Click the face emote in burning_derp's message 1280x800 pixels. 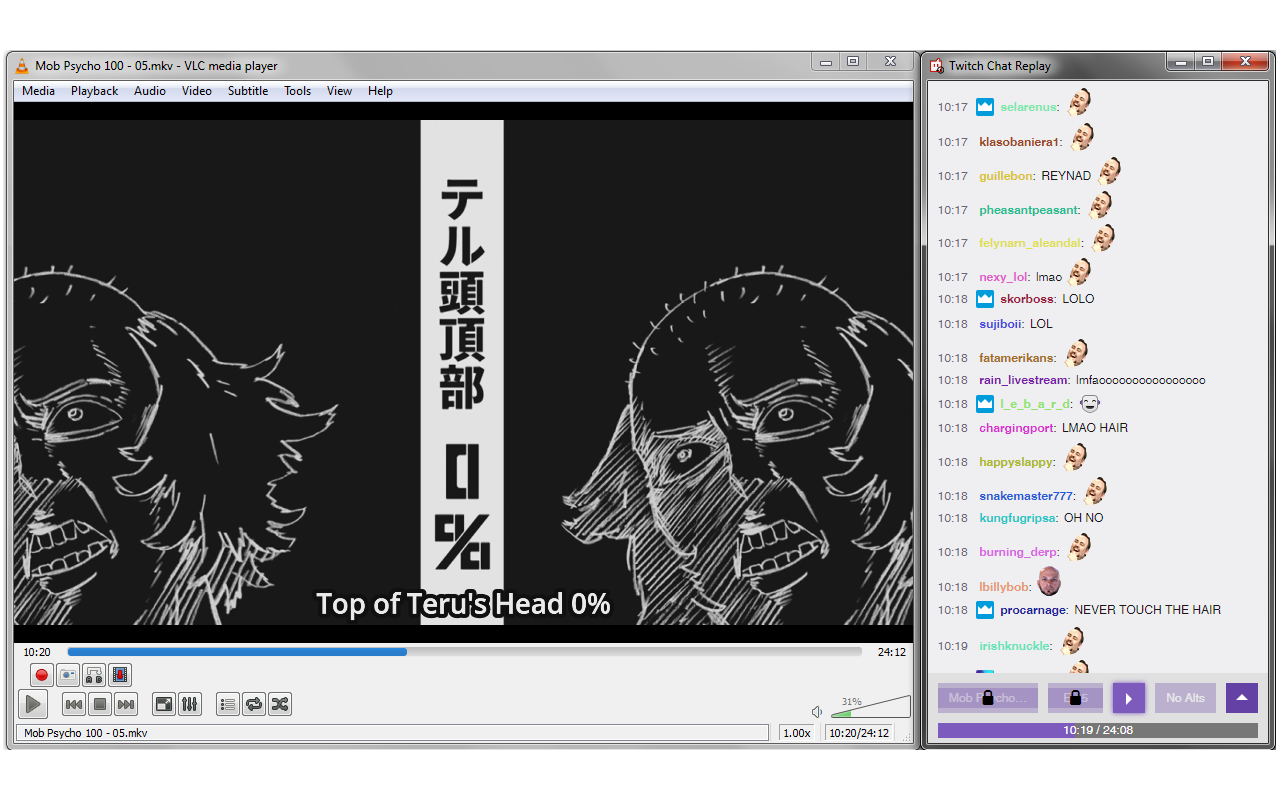click(1079, 547)
